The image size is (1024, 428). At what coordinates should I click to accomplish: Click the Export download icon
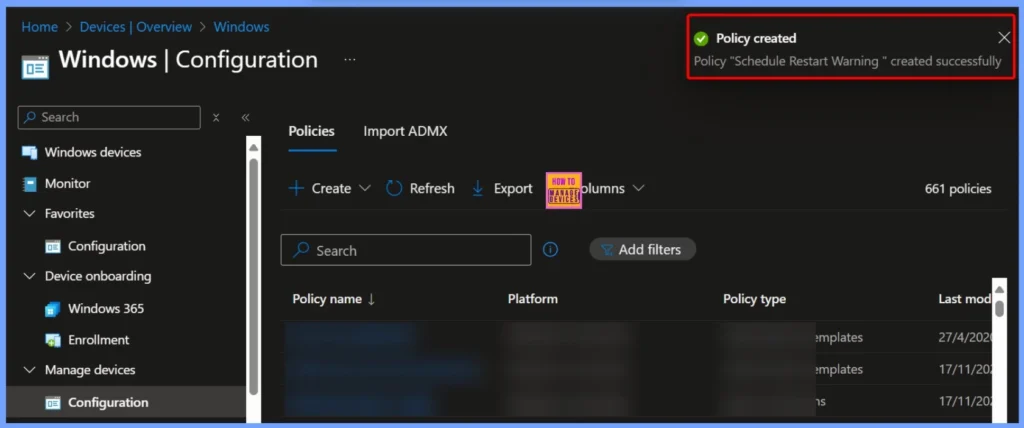coord(478,188)
